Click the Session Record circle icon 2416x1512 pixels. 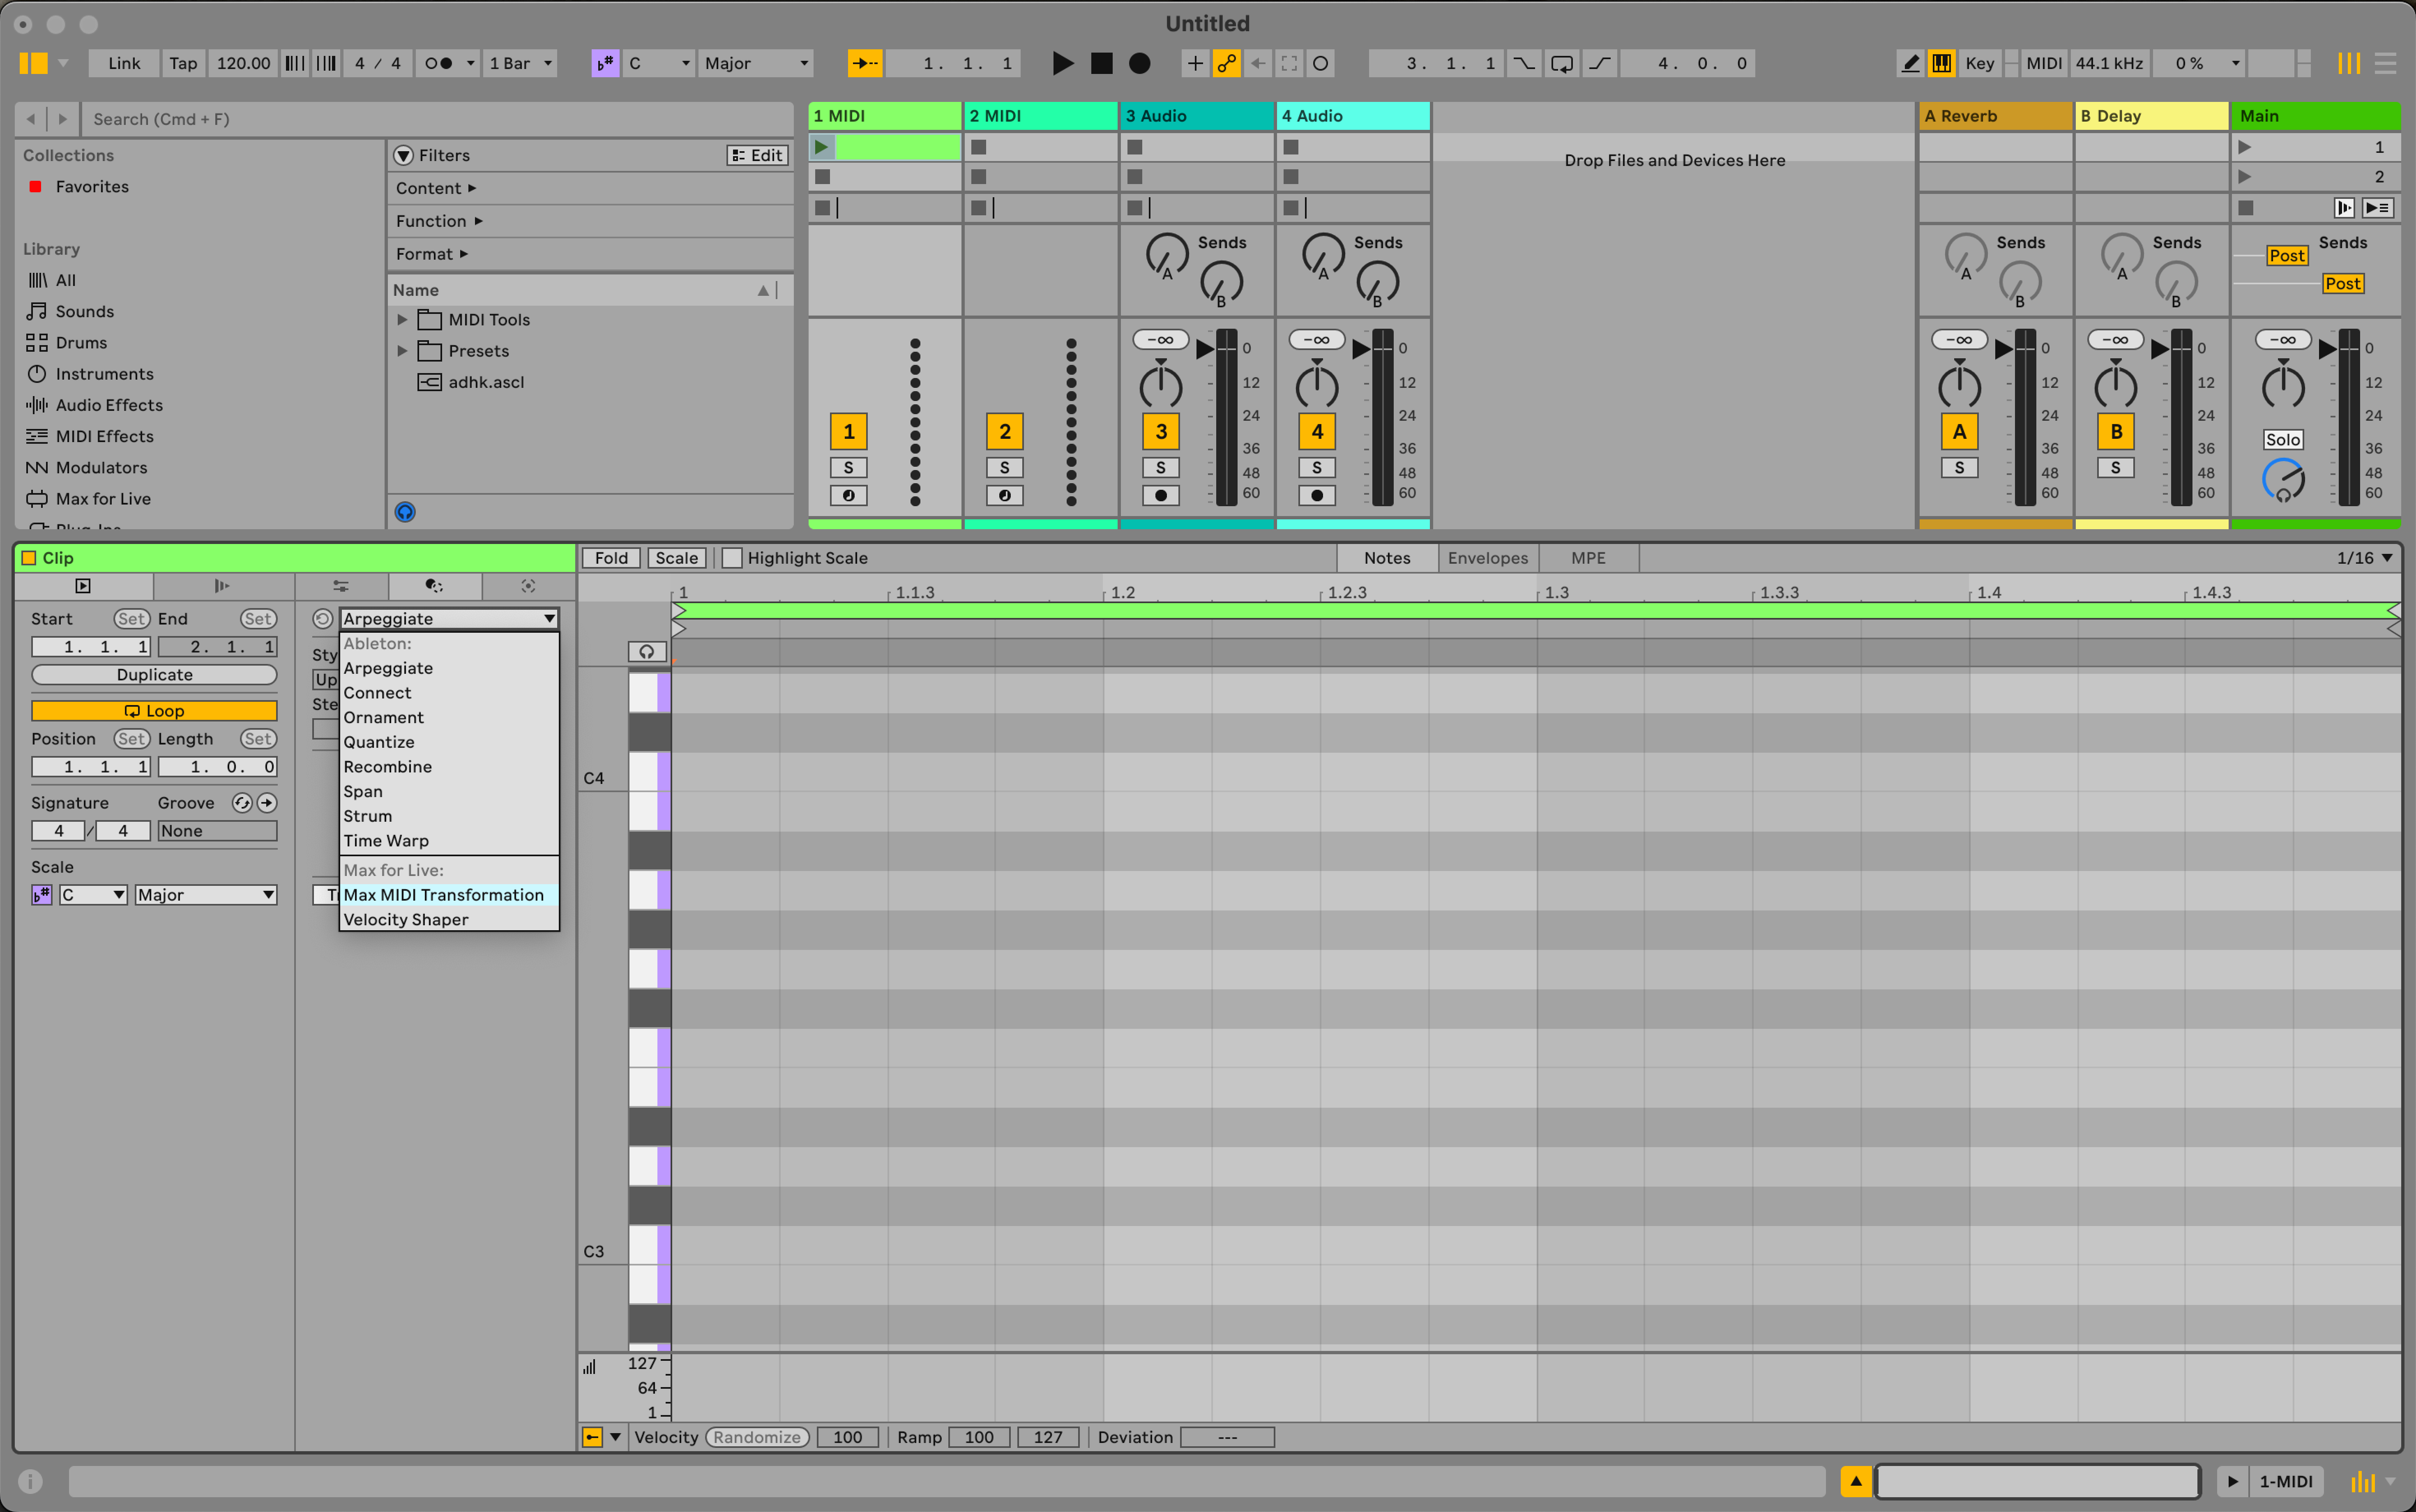coord(1320,63)
